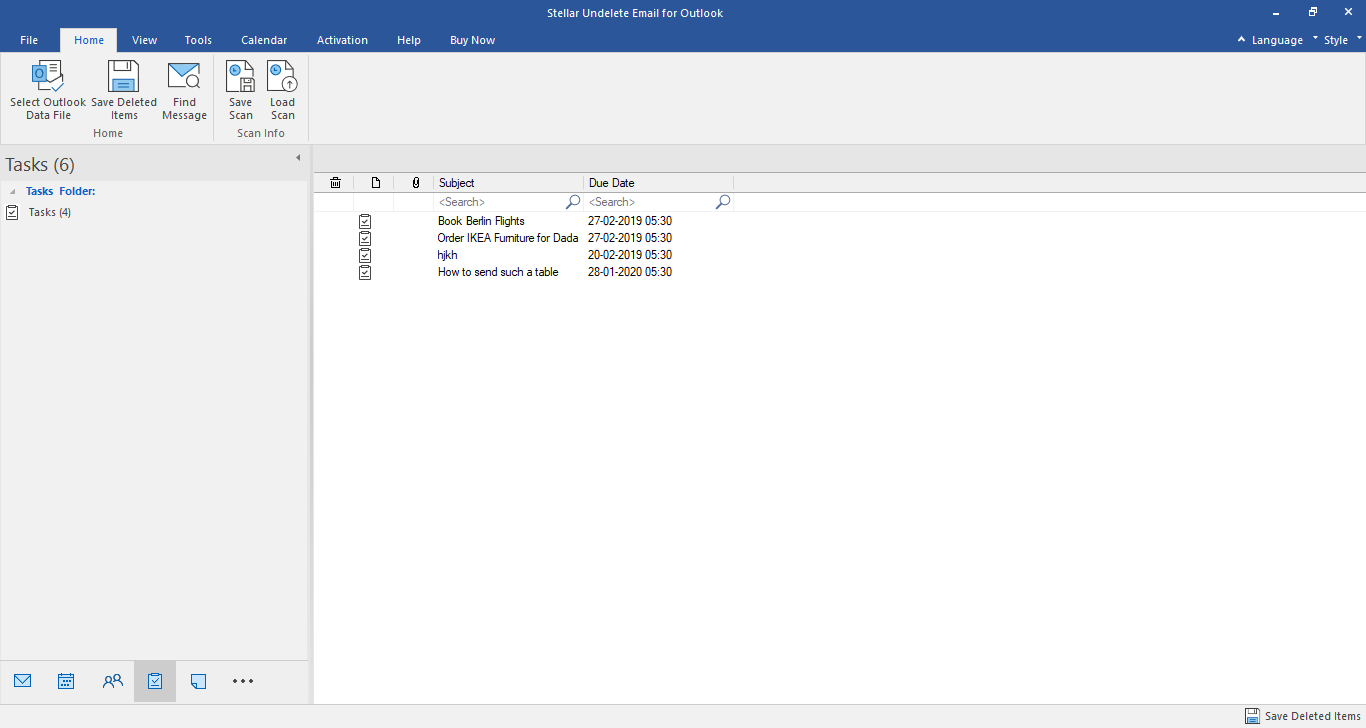Show more navigation options (three dots)
Image resolution: width=1366 pixels, height=728 pixels.
tap(243, 681)
